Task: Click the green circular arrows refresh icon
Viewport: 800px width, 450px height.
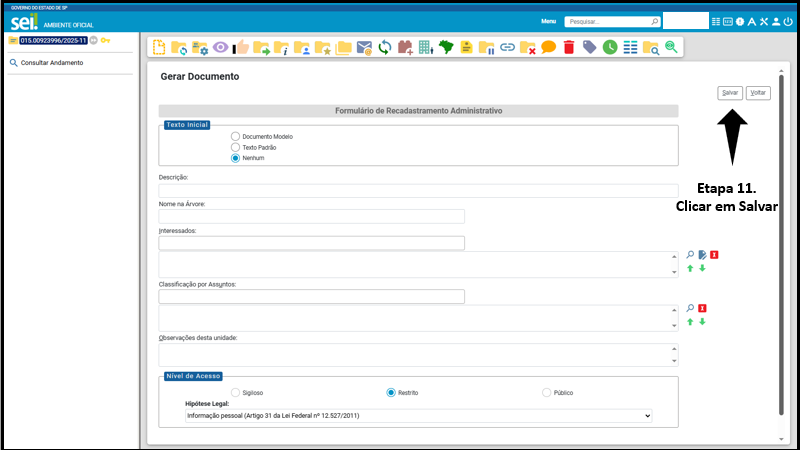Action: pos(384,47)
